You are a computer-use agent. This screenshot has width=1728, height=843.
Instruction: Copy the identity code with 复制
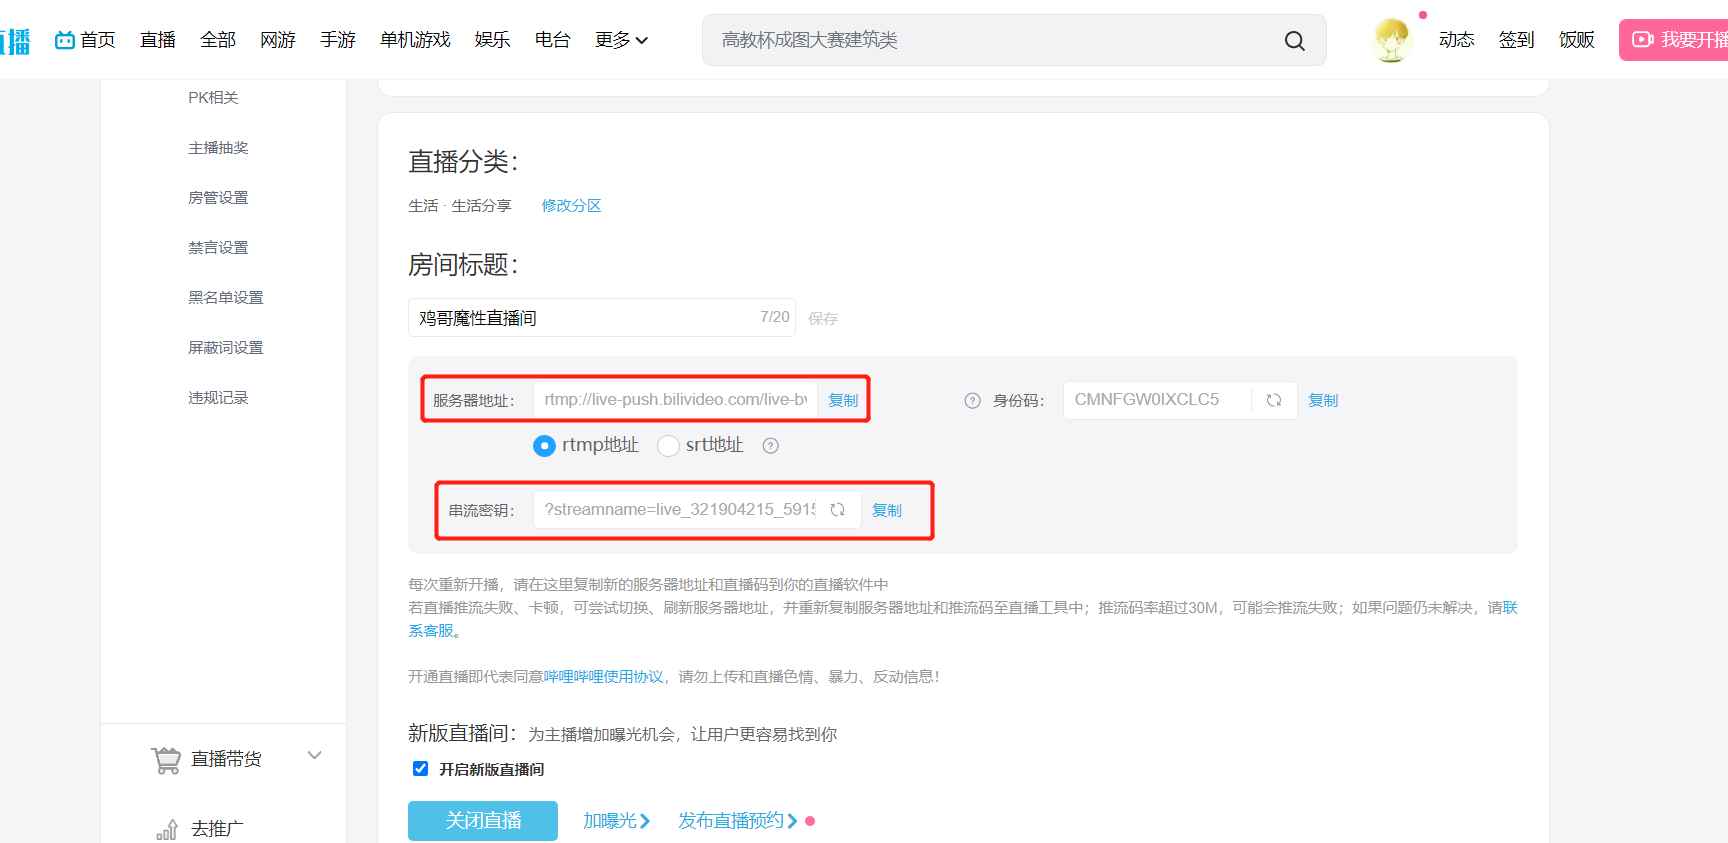tap(1323, 400)
